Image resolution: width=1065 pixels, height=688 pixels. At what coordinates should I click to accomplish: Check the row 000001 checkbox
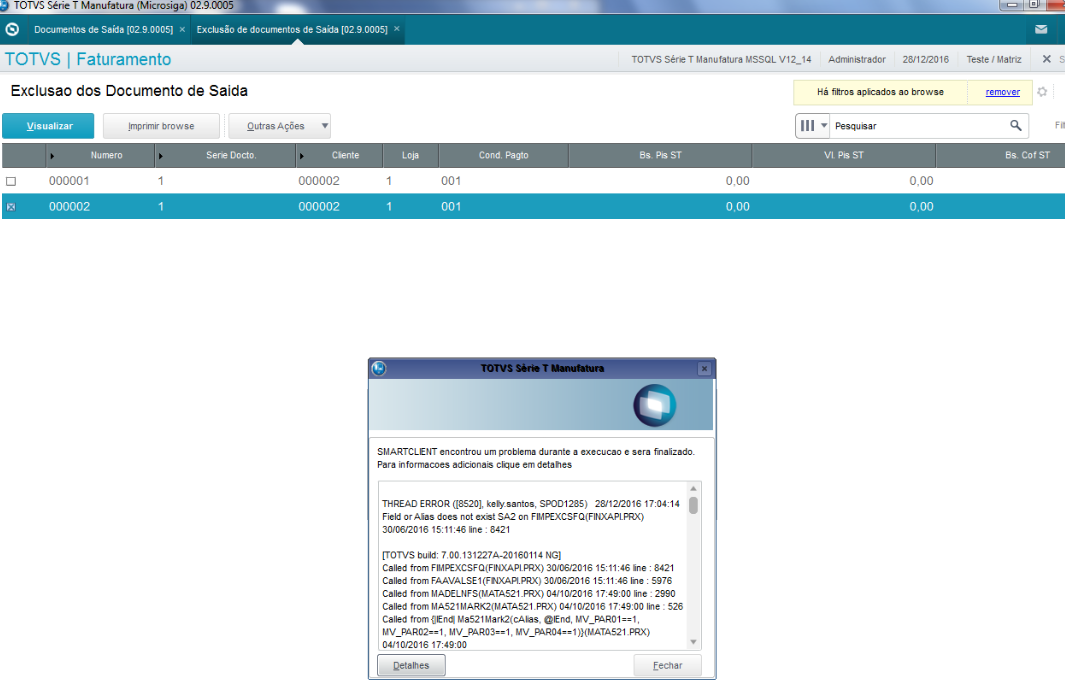click(x=11, y=181)
